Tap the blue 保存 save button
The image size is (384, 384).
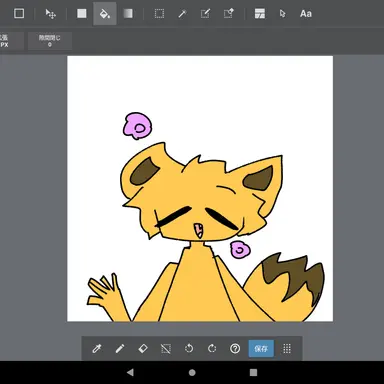261,349
